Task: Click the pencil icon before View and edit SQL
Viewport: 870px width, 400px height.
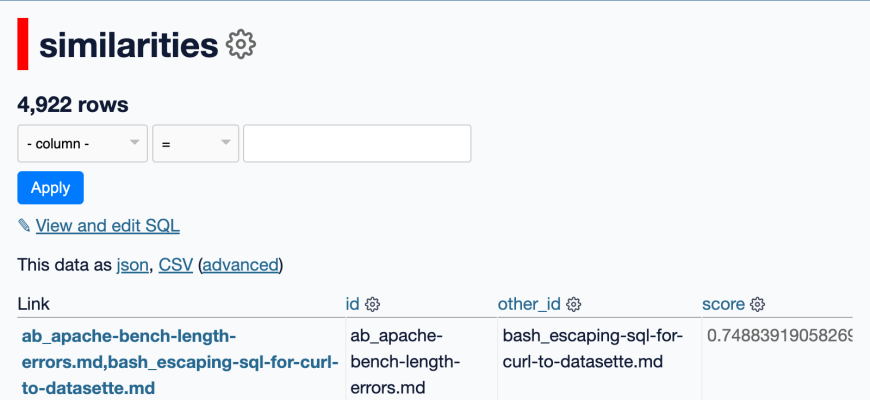Action: [x=24, y=226]
